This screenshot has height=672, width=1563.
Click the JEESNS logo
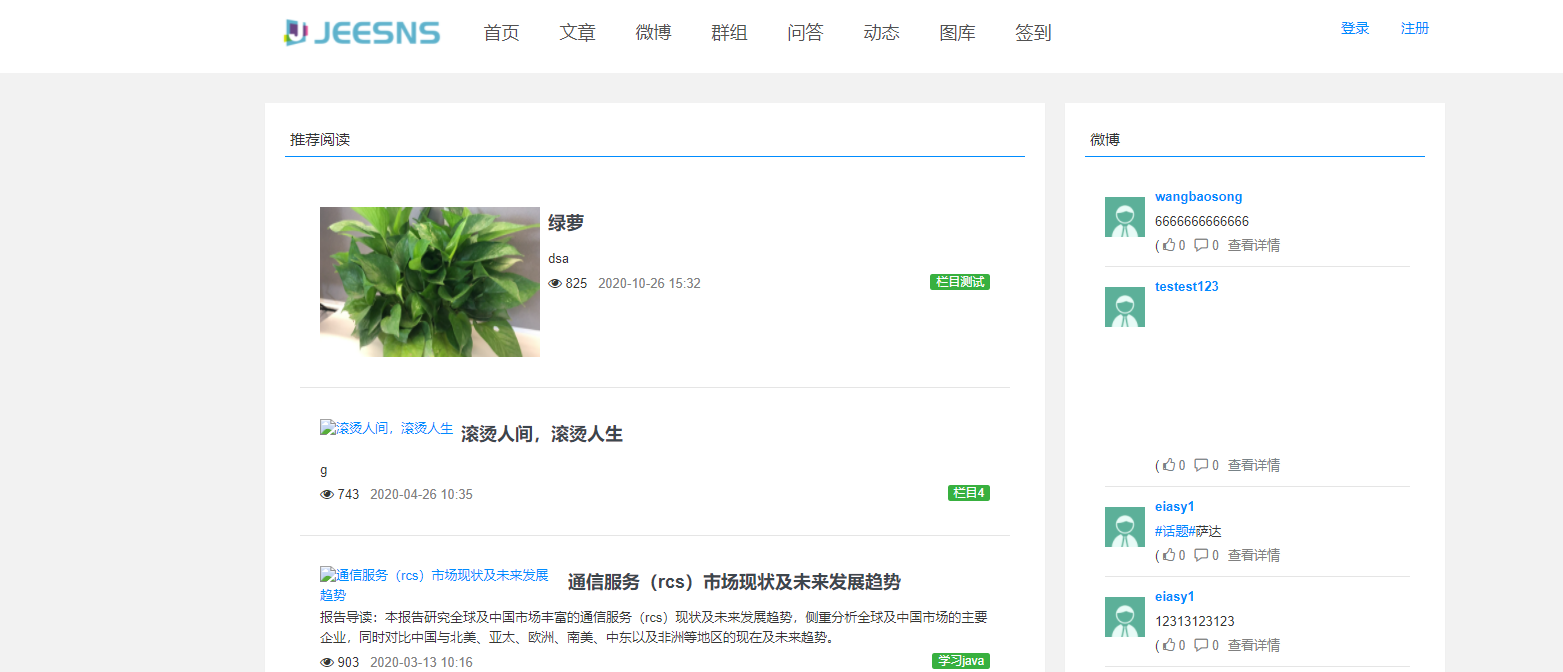pos(362,32)
